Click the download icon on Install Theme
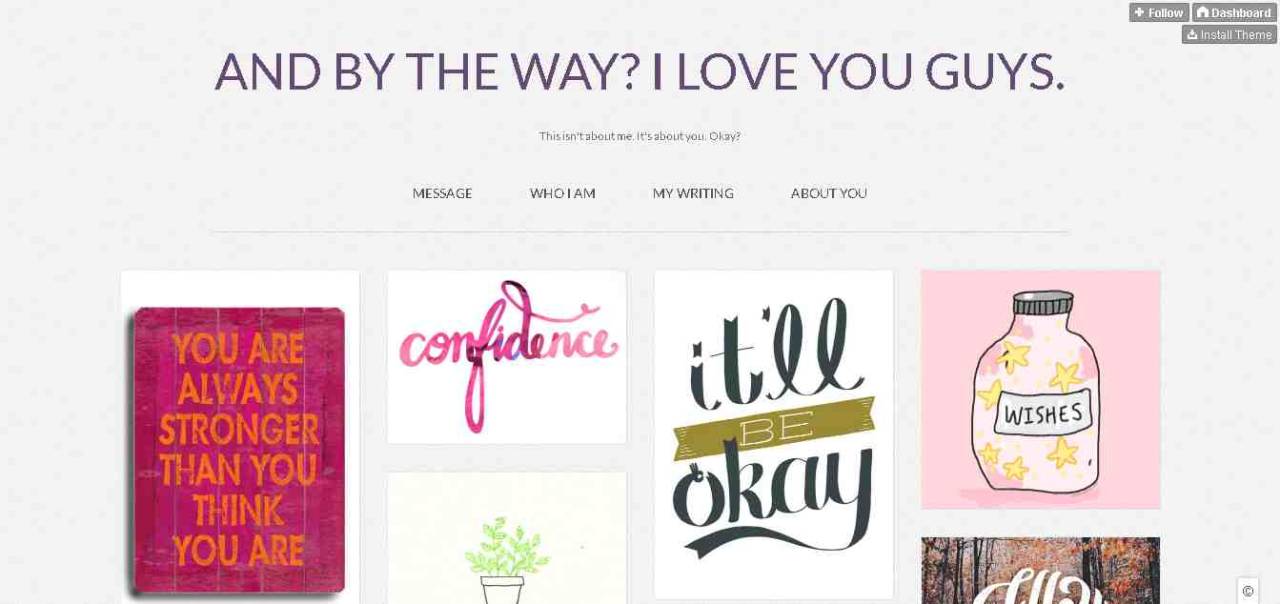1280x604 pixels. pyautogui.click(x=1192, y=34)
